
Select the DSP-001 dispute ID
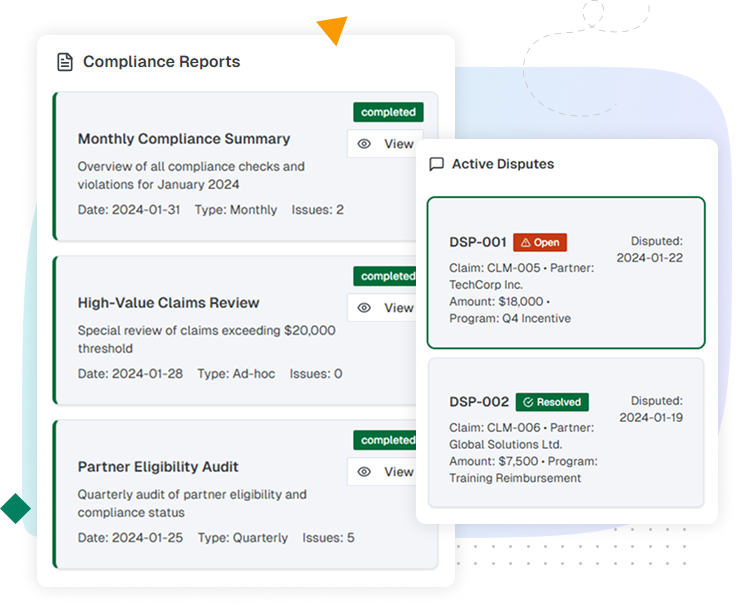point(478,242)
